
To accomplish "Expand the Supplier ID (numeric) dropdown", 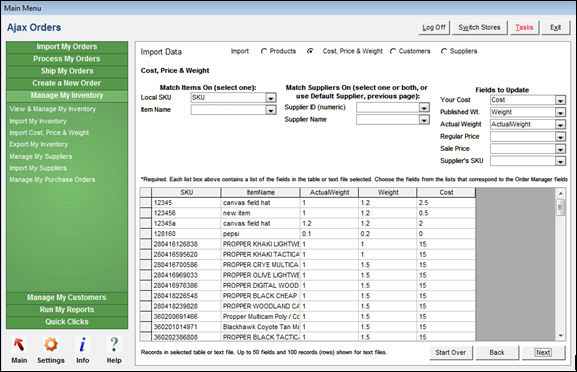I will tap(424, 107).
